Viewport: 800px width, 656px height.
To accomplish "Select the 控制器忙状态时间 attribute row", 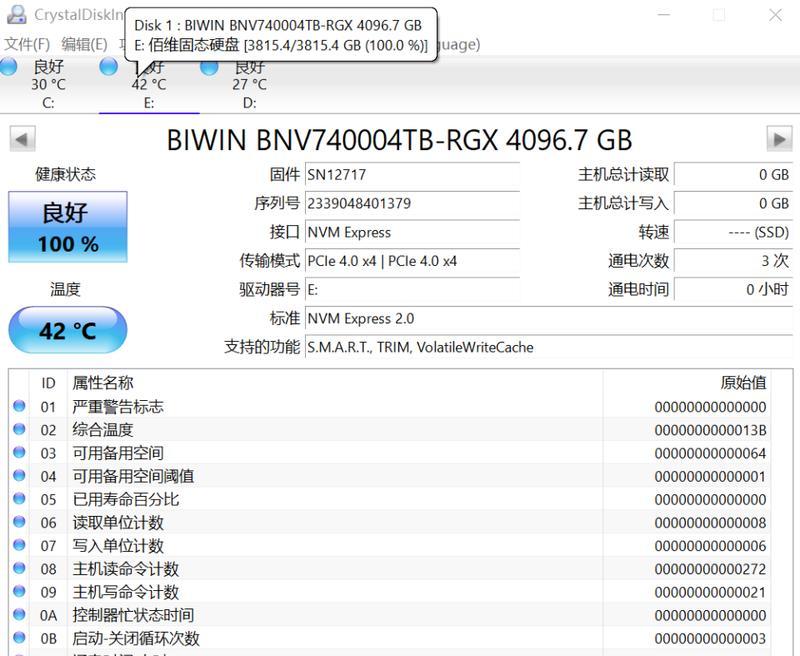I will (390, 615).
